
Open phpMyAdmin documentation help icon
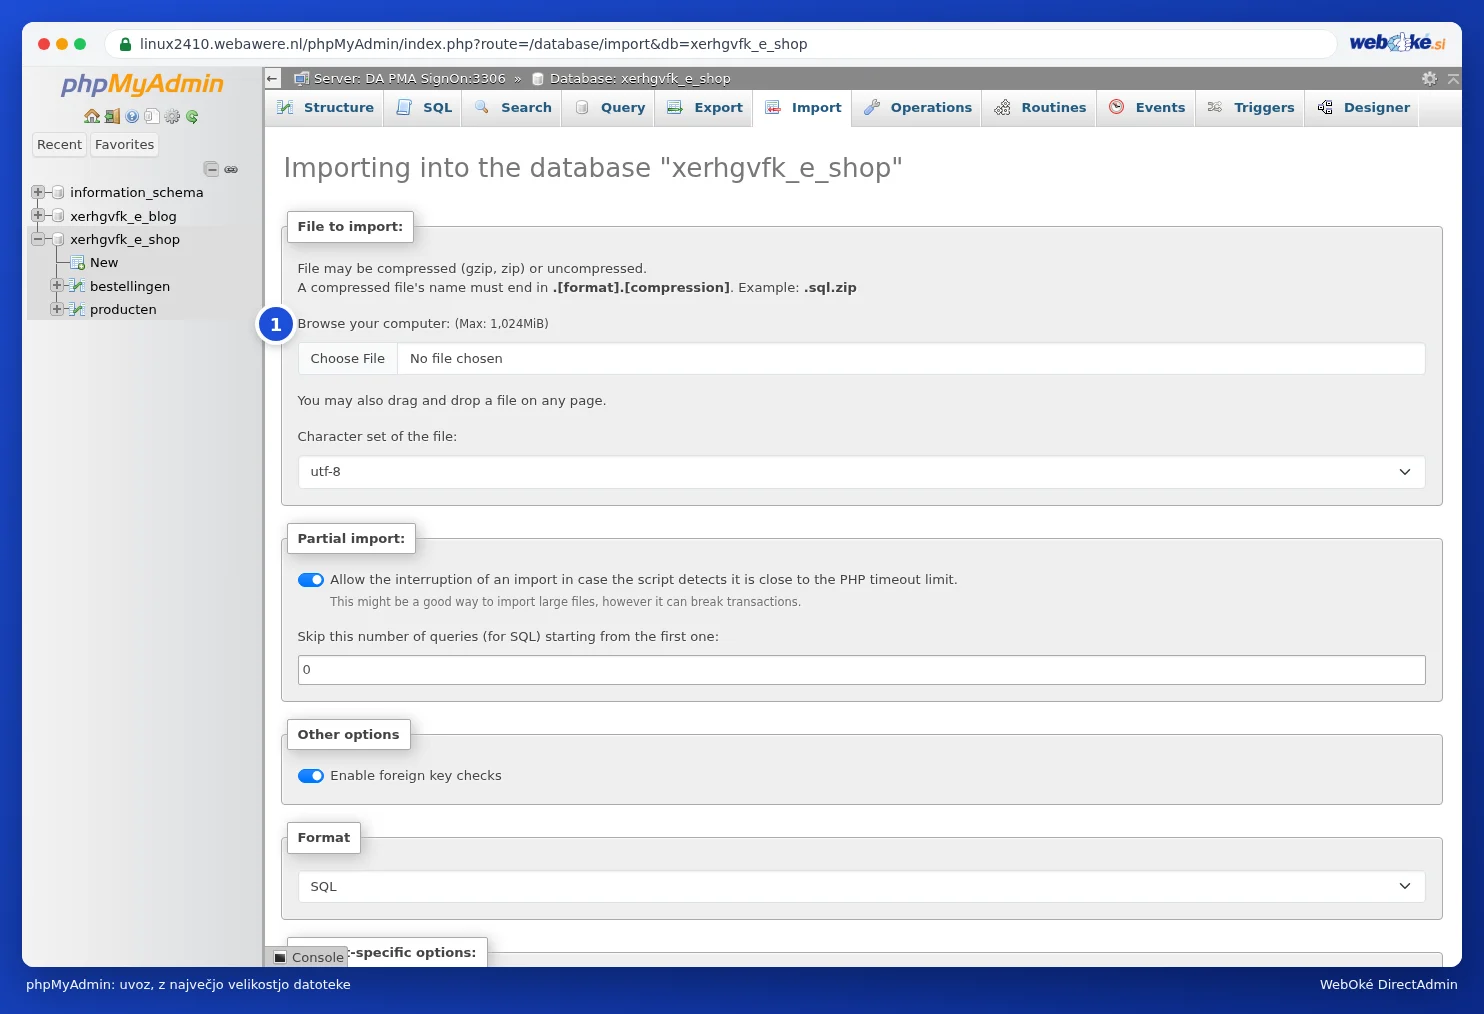pyautogui.click(x=132, y=116)
